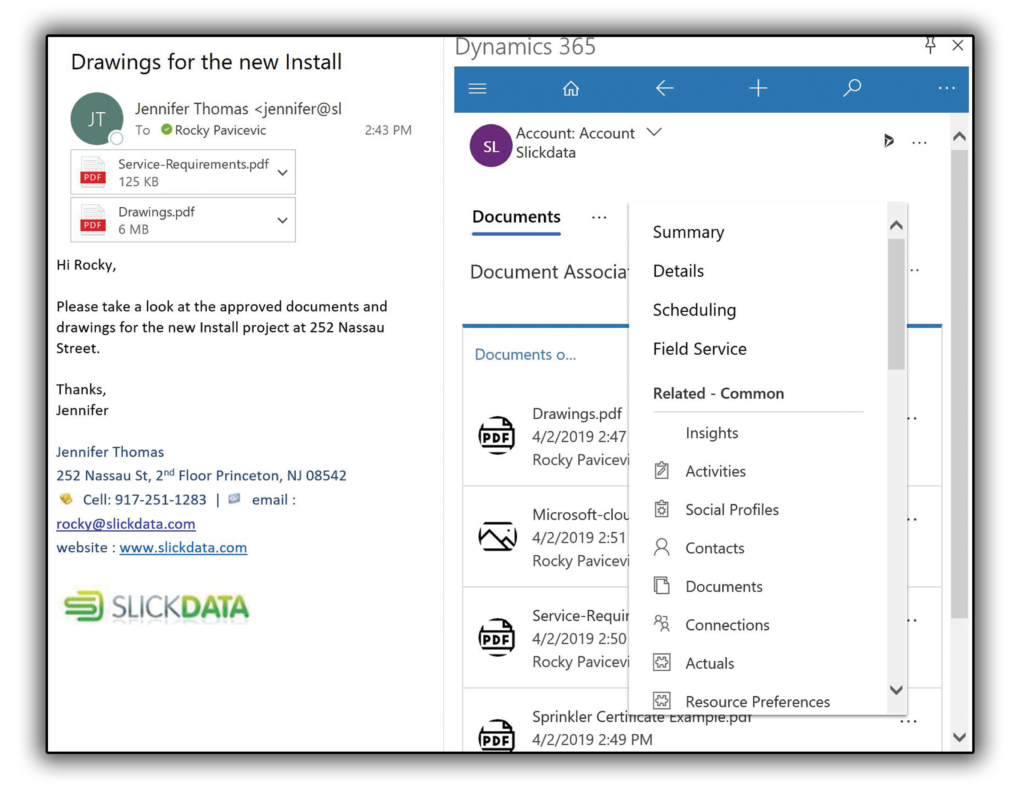Go to Dynamics 365 home
Image resolution: width=1024 pixels, height=791 pixels.
point(571,88)
